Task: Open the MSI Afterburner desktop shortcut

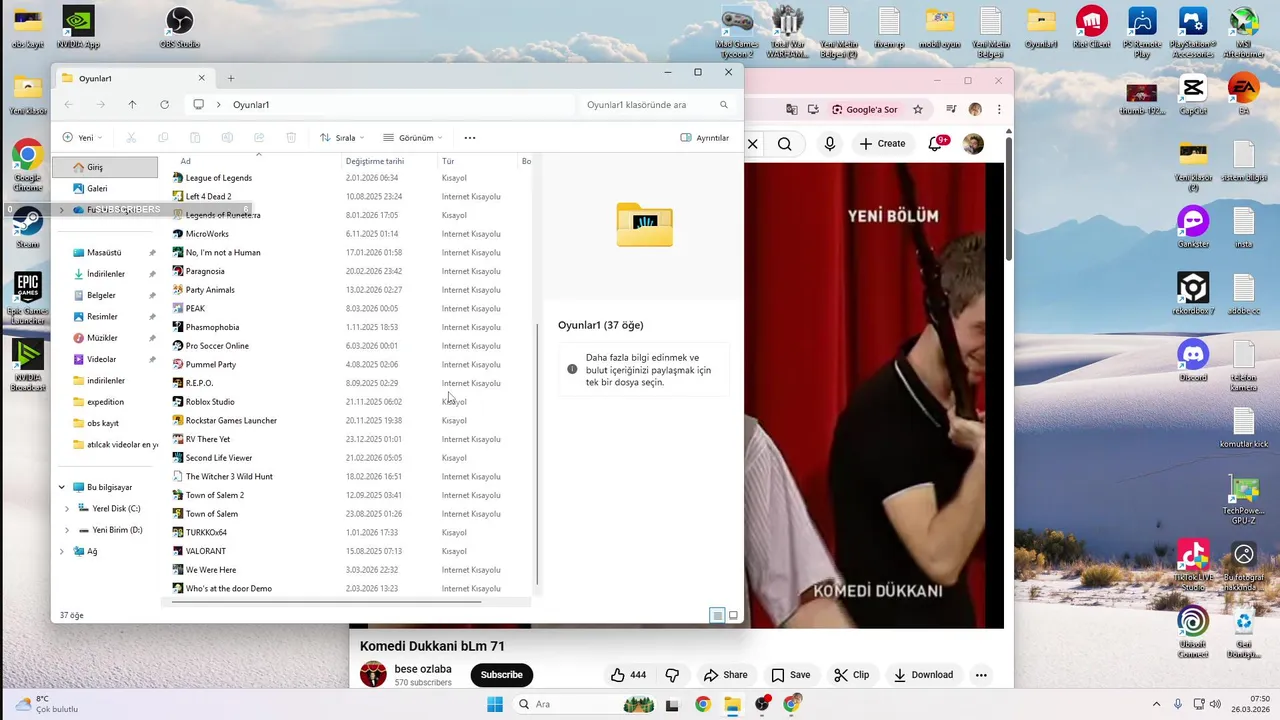Action: (x=1244, y=30)
